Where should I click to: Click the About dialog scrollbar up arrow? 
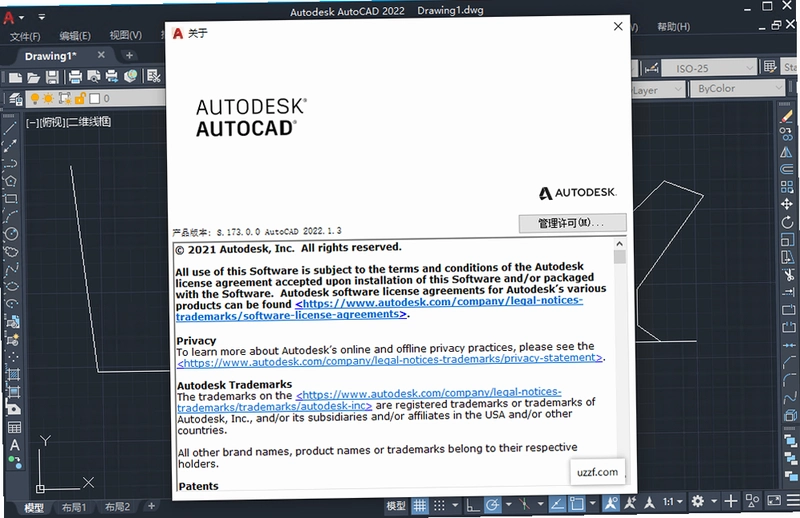click(x=619, y=244)
